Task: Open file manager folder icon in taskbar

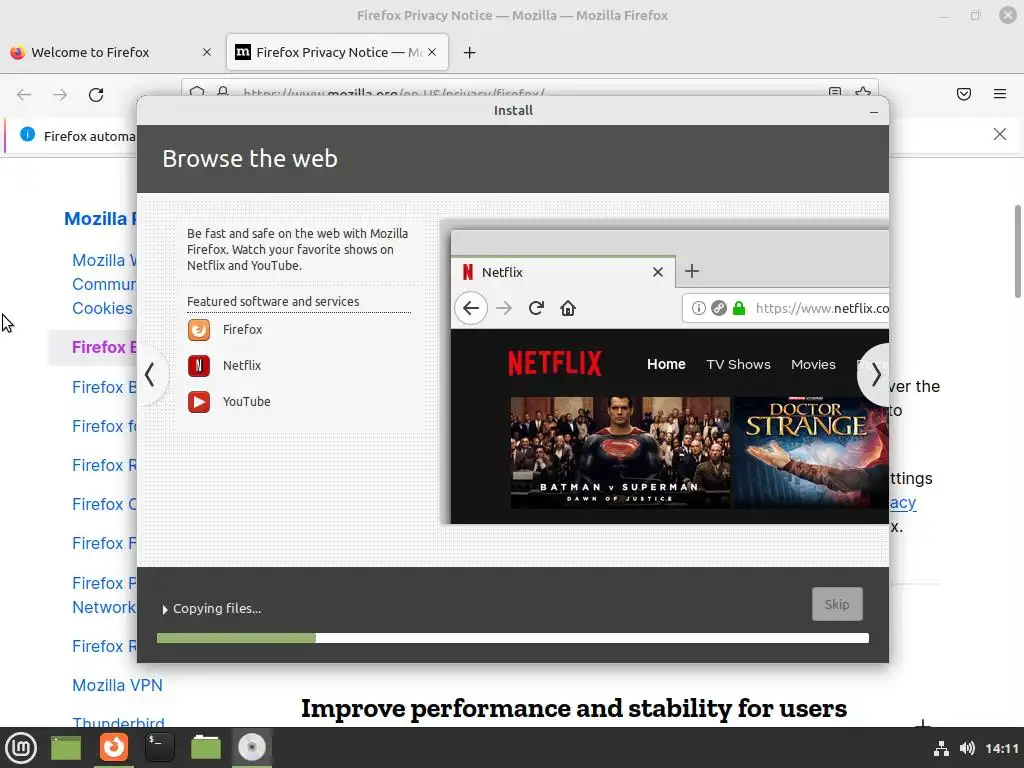Action: (206, 748)
